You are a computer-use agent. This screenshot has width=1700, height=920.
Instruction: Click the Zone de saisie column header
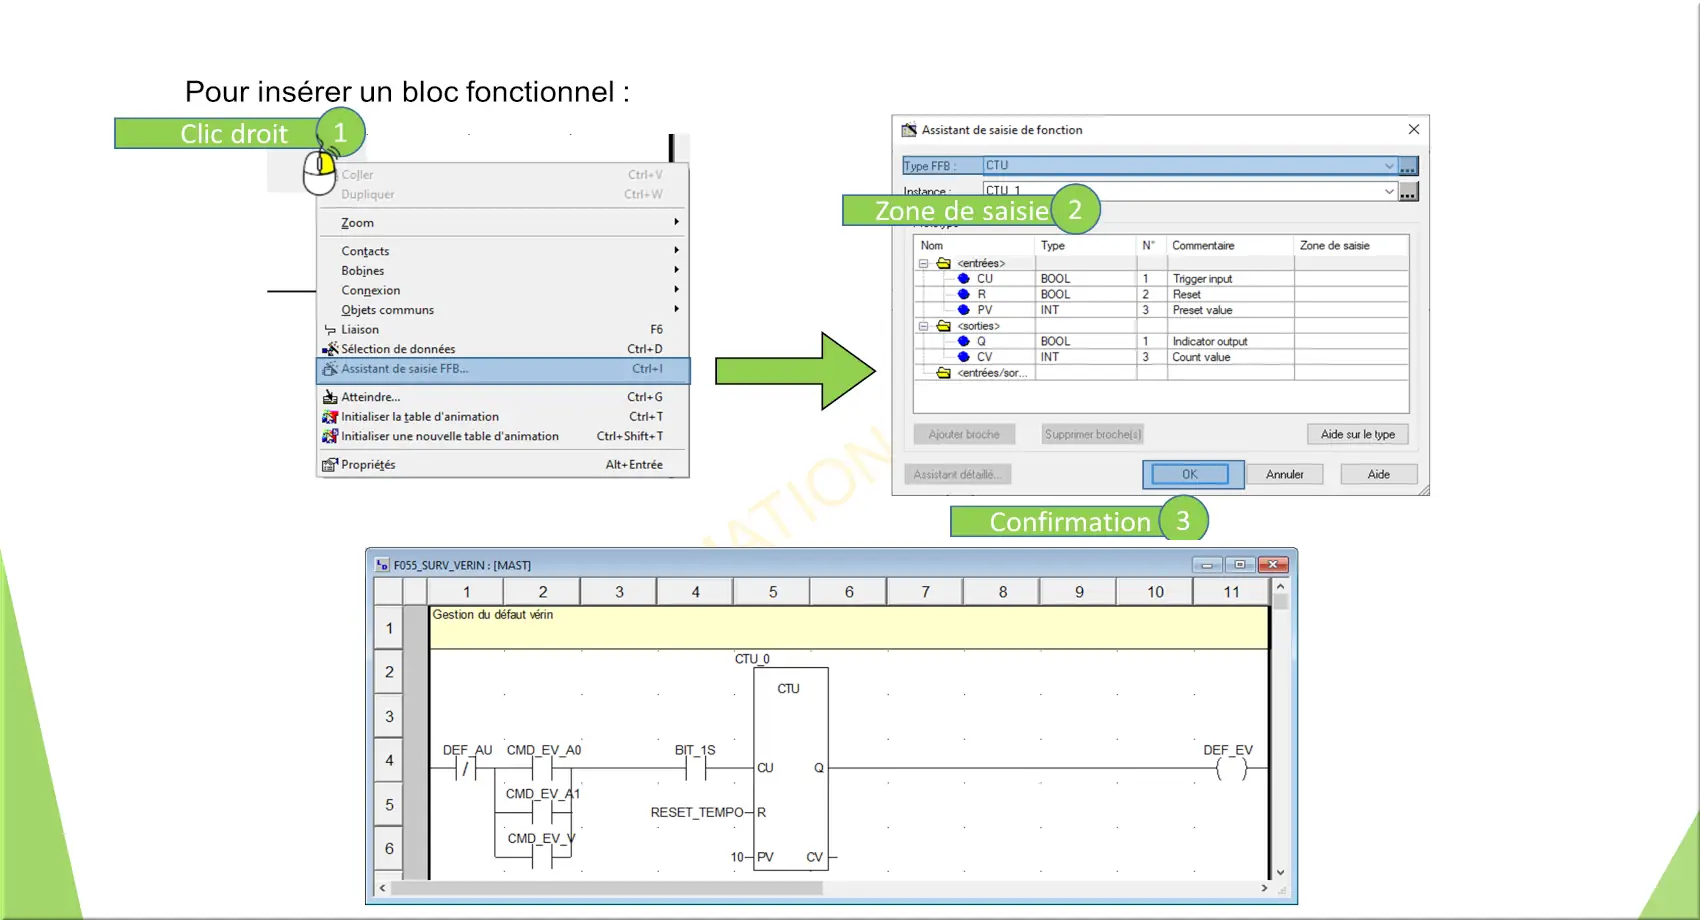1351,246
